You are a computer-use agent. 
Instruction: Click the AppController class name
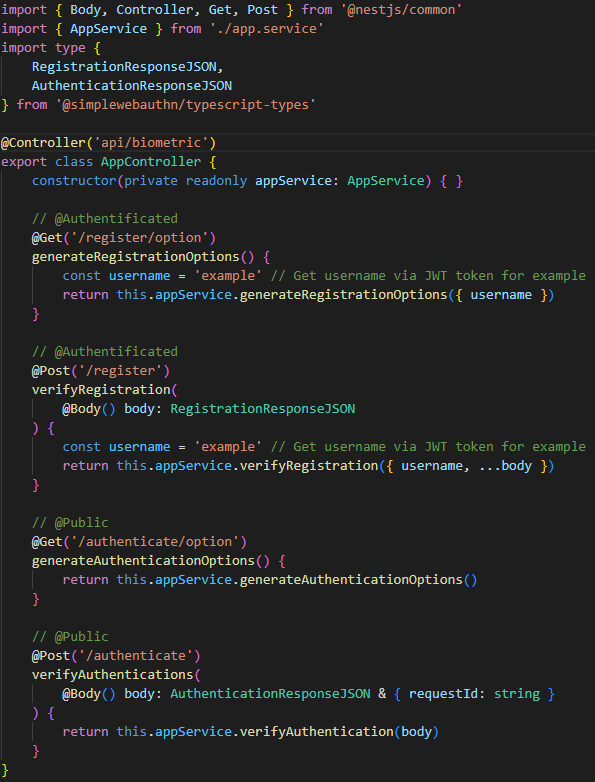coord(151,162)
